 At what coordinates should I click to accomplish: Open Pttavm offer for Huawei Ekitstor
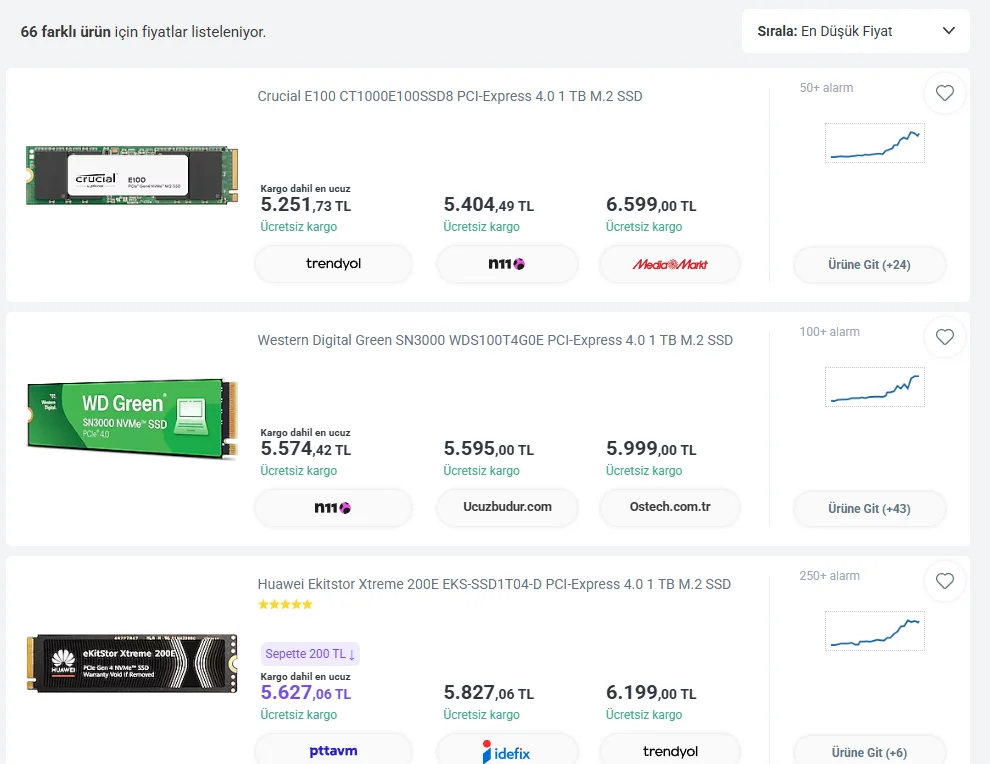[x=333, y=751]
